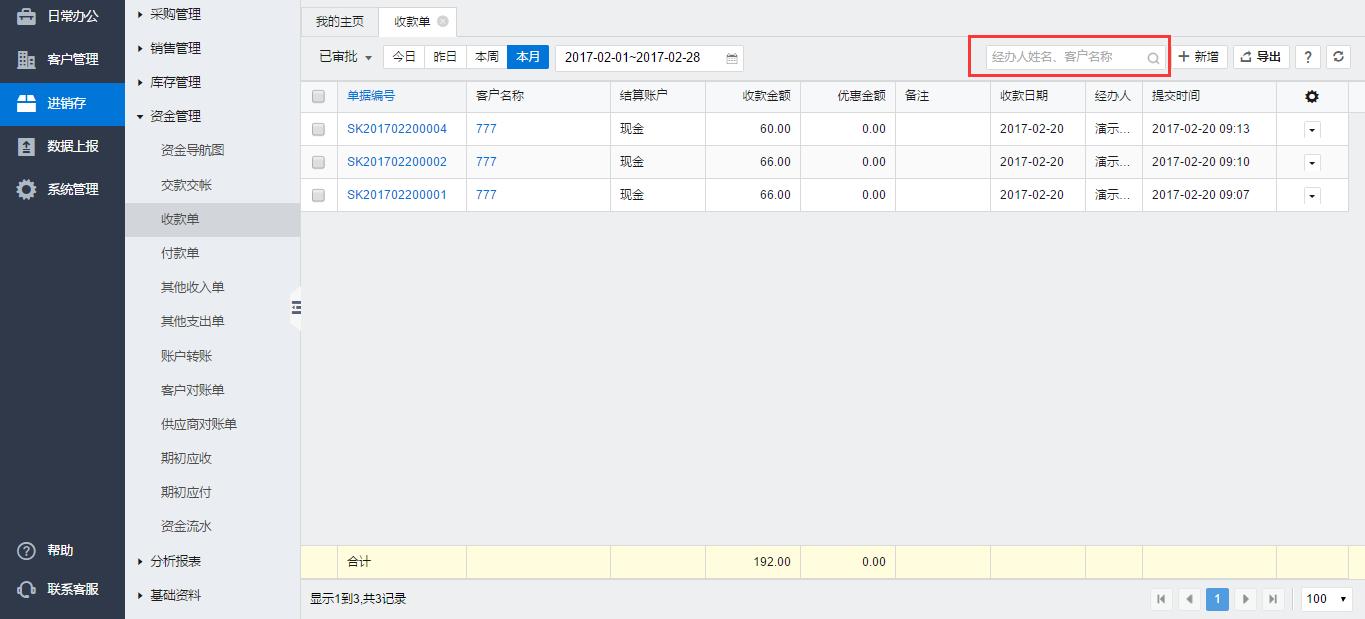Click the 经办人姓名、客户名称 search field
The image size is (1365, 619).
point(1065,57)
